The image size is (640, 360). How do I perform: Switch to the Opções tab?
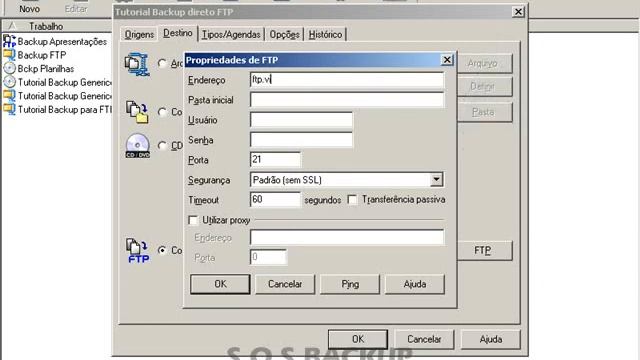click(284, 34)
